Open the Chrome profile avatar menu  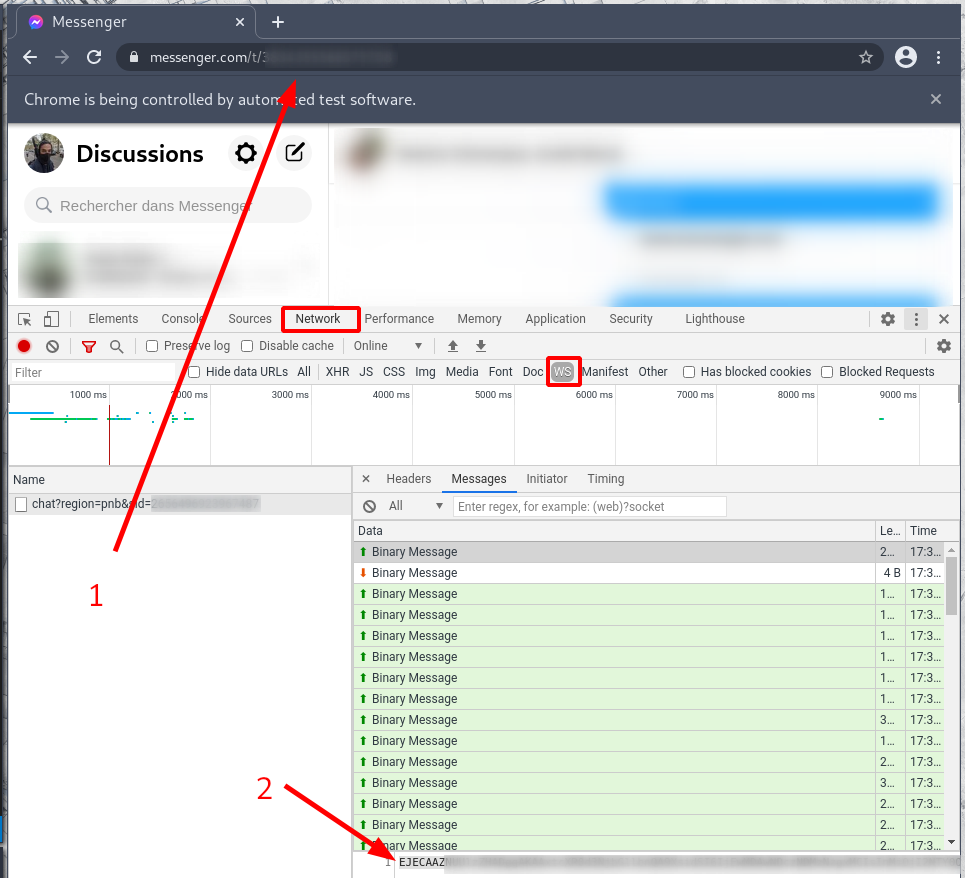pyautogui.click(x=905, y=57)
